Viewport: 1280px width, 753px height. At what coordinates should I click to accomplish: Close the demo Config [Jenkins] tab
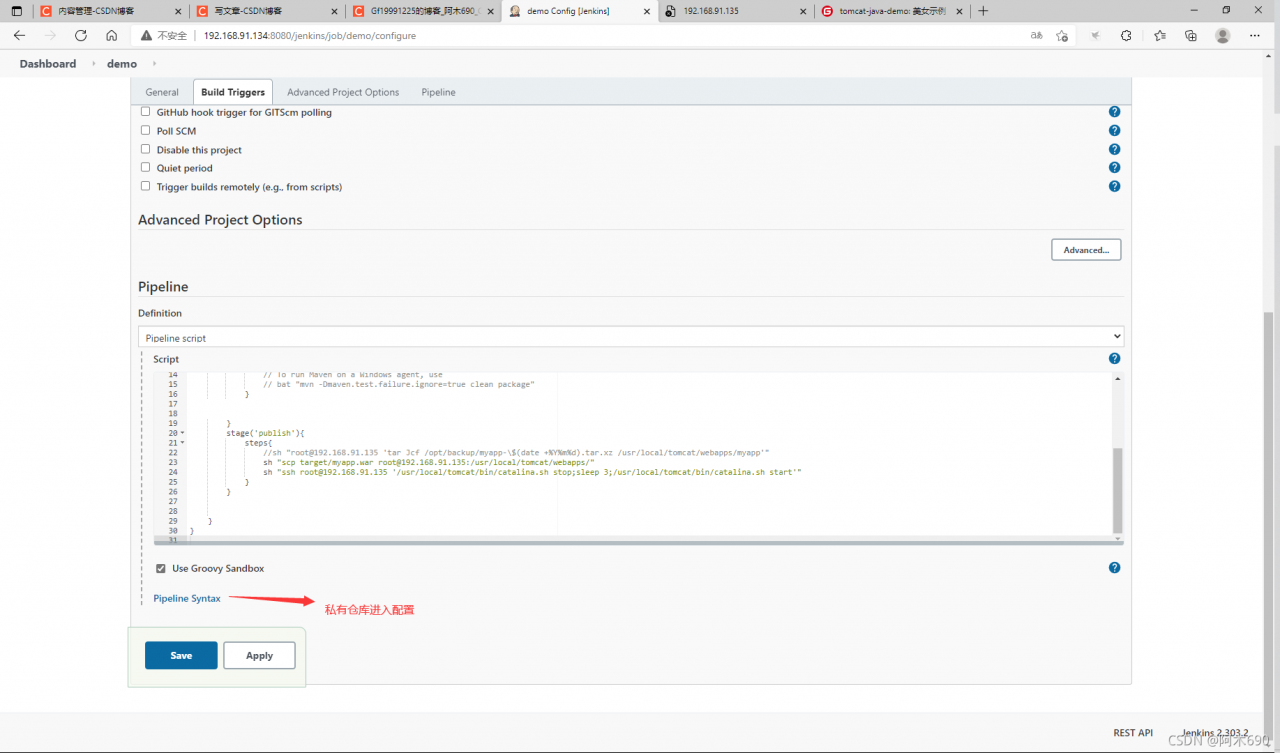tap(645, 11)
